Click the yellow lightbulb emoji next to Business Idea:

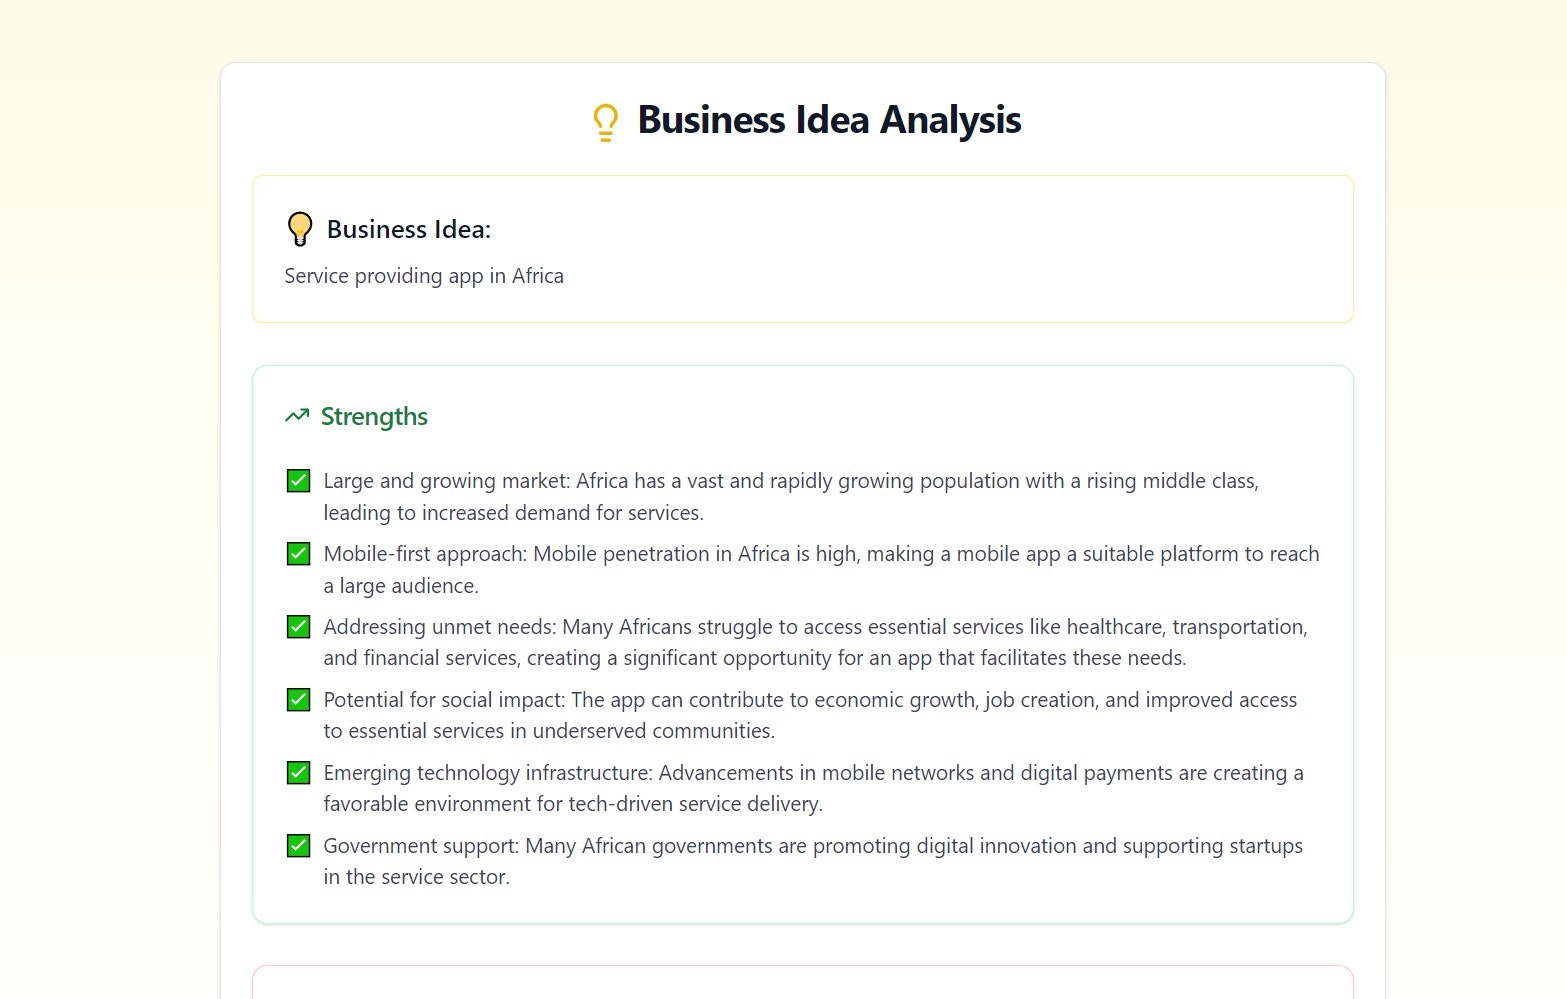tap(300, 229)
